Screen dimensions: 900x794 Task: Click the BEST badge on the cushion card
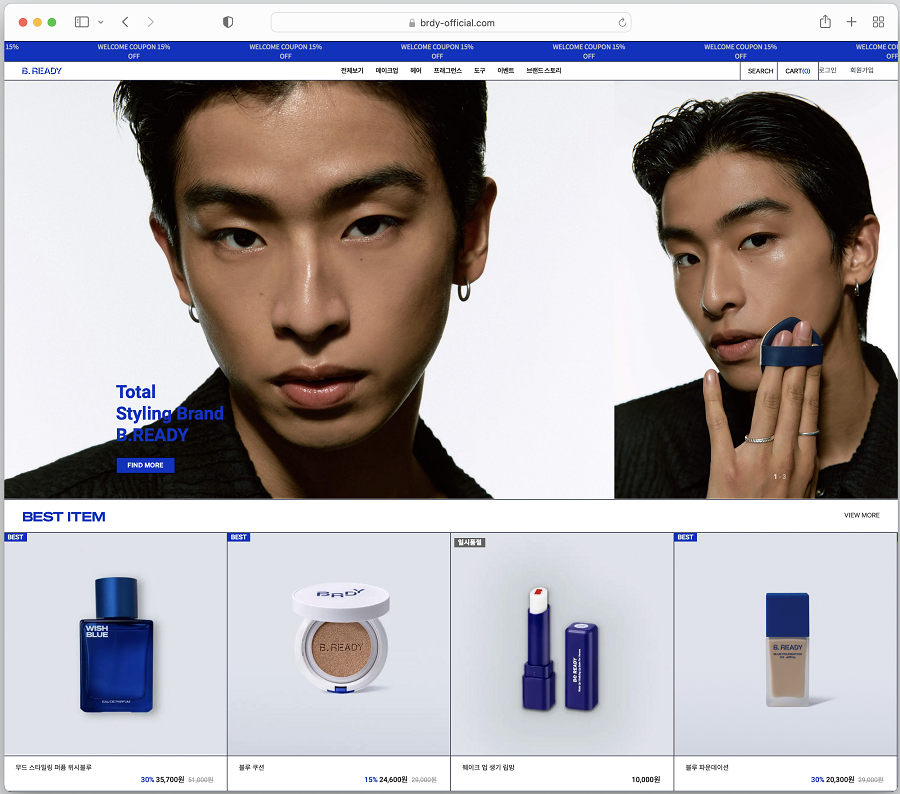[239, 537]
